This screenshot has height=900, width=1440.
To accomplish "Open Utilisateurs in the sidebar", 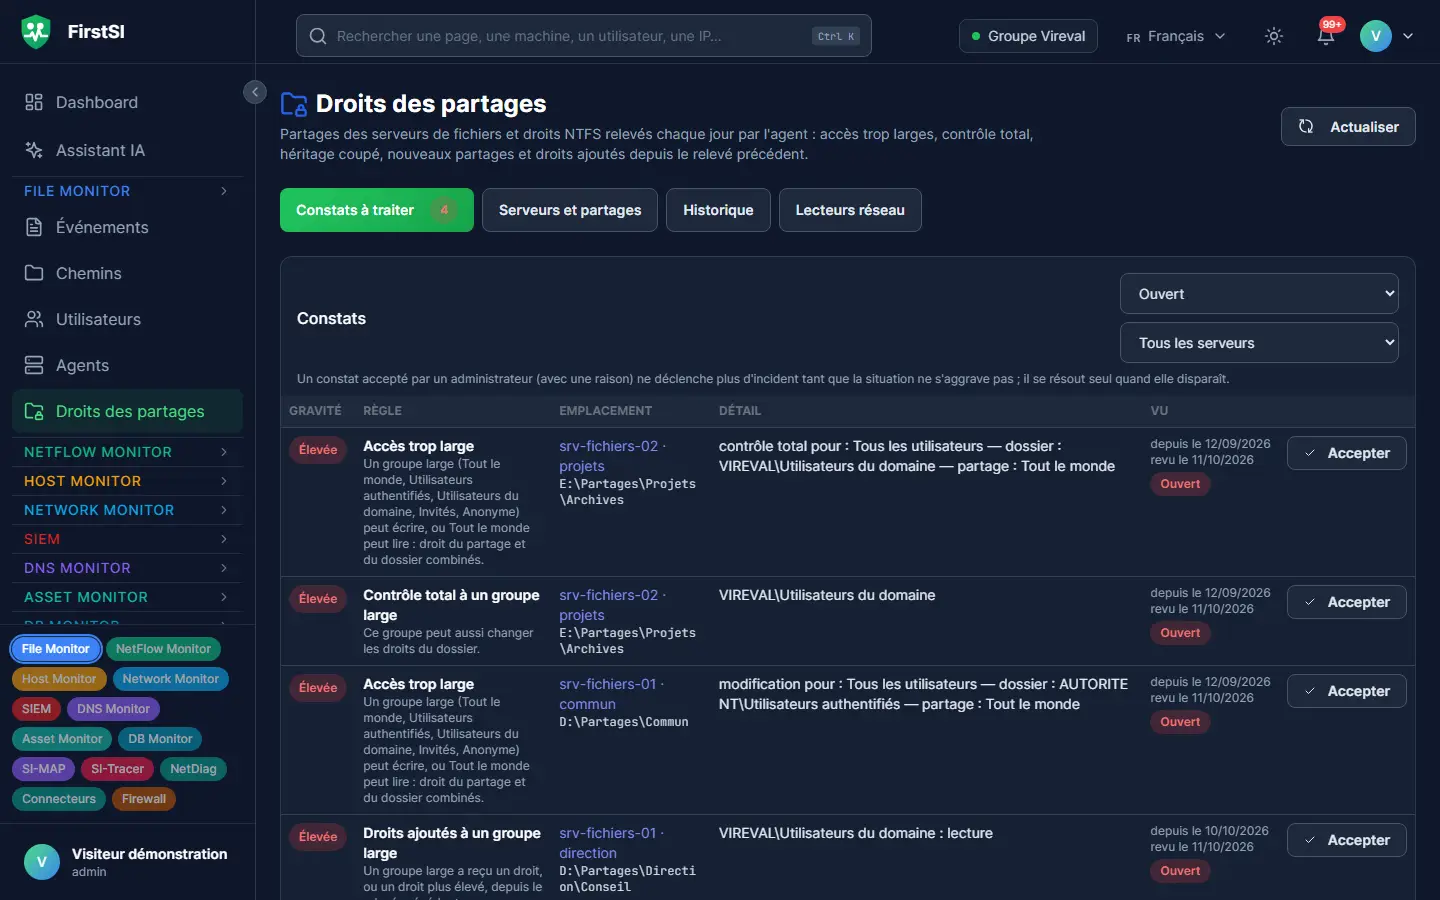I will point(128,319).
